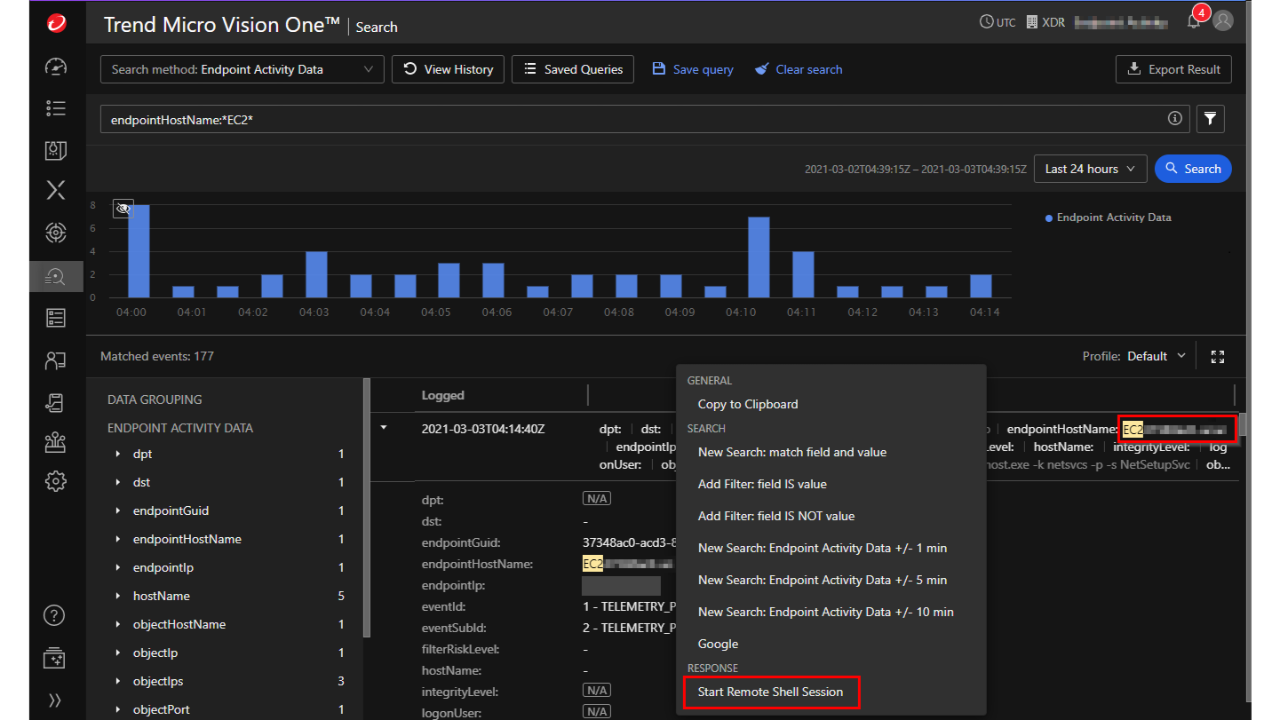Click the query info icon in search bar

point(1175,119)
